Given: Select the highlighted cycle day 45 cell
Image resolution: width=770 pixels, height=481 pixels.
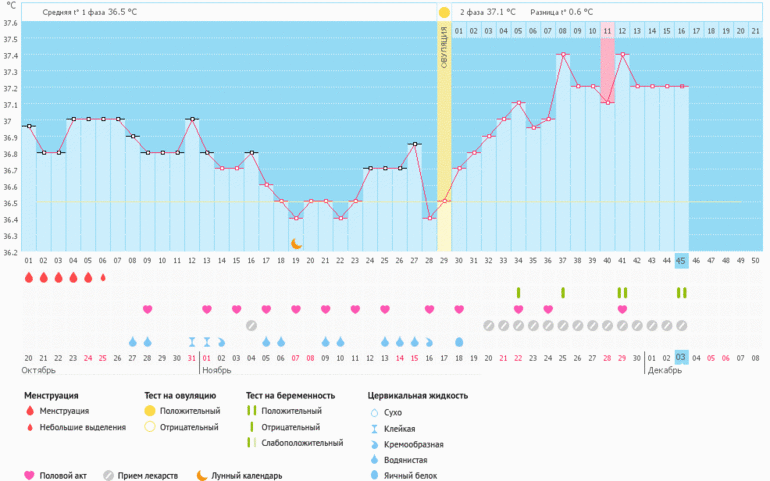Looking at the screenshot, I should [x=681, y=260].
